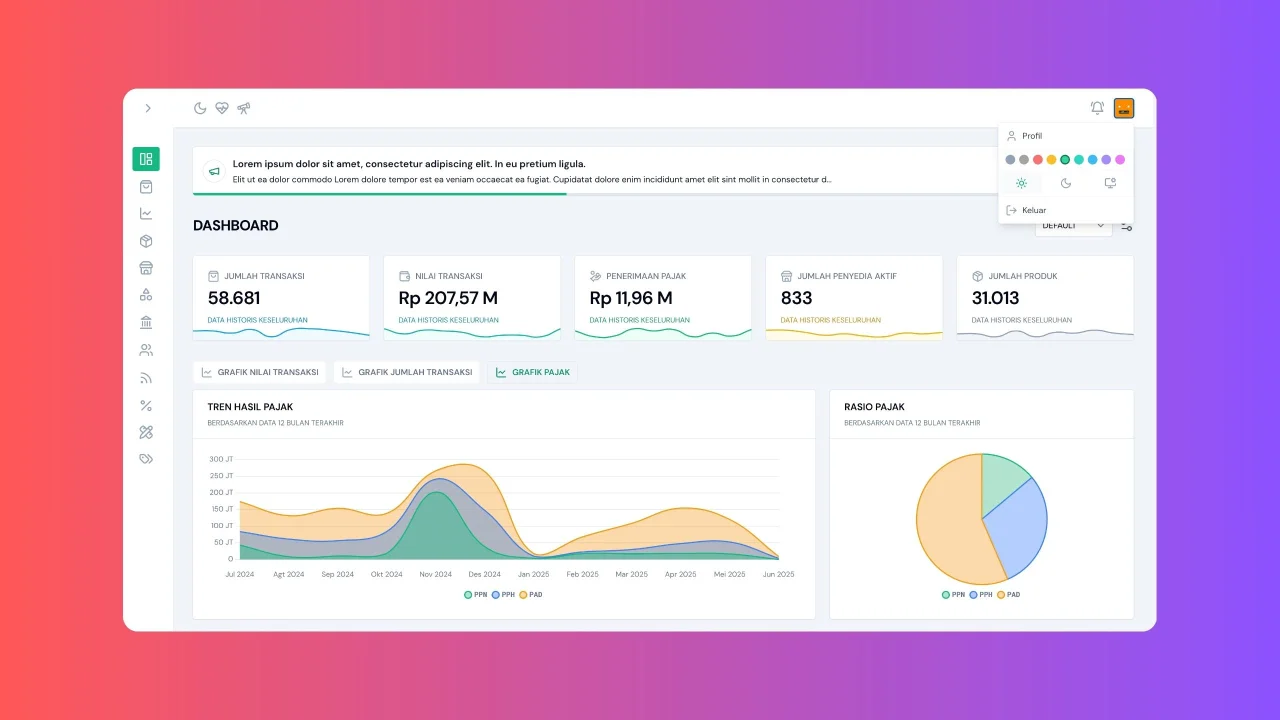Viewport: 1280px width, 720px height.
Task: Enable dark mode in profile menu
Action: point(1066,183)
